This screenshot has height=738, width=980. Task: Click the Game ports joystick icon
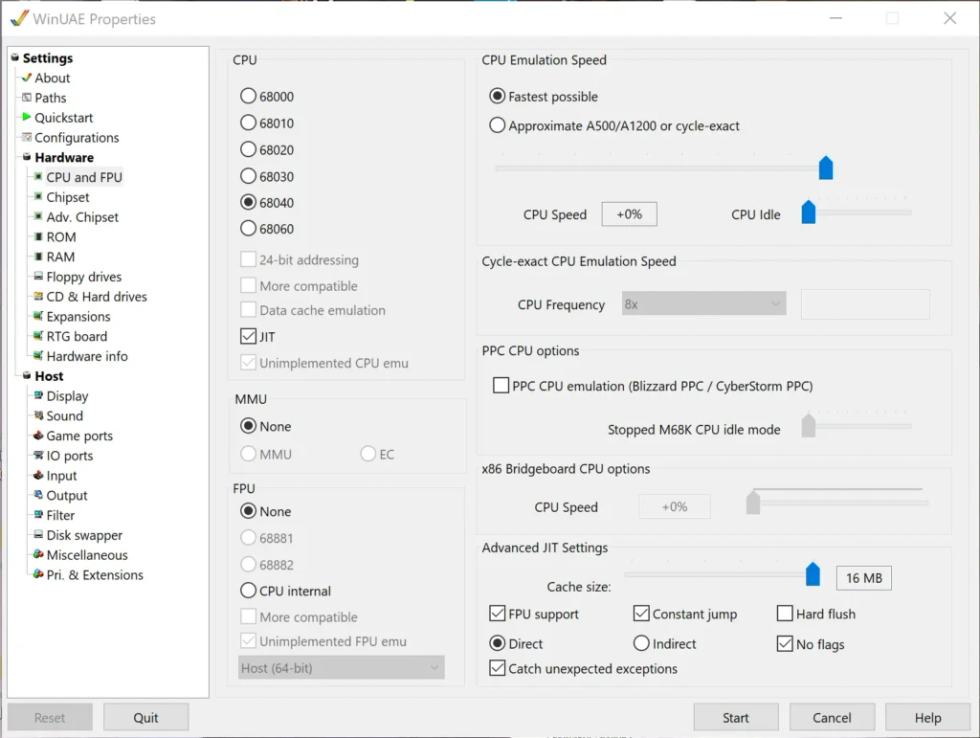[x=38, y=436]
